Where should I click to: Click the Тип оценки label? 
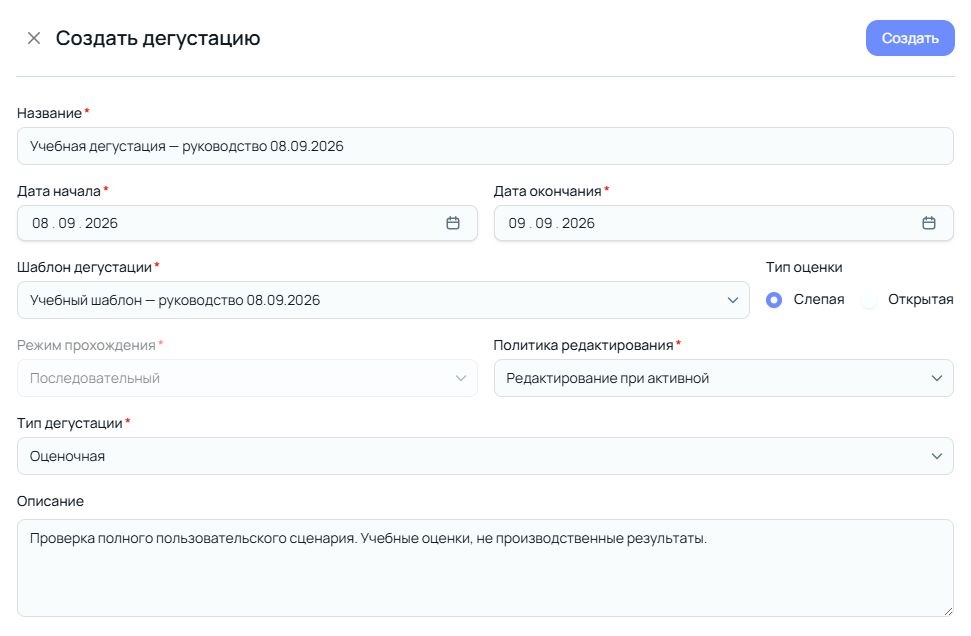pos(804,268)
